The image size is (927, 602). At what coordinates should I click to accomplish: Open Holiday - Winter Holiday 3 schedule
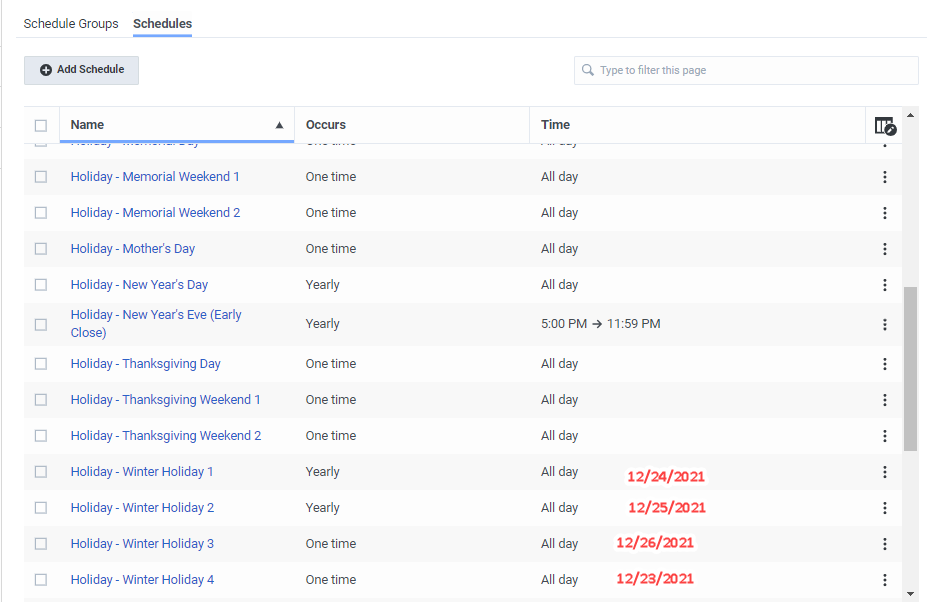click(142, 544)
